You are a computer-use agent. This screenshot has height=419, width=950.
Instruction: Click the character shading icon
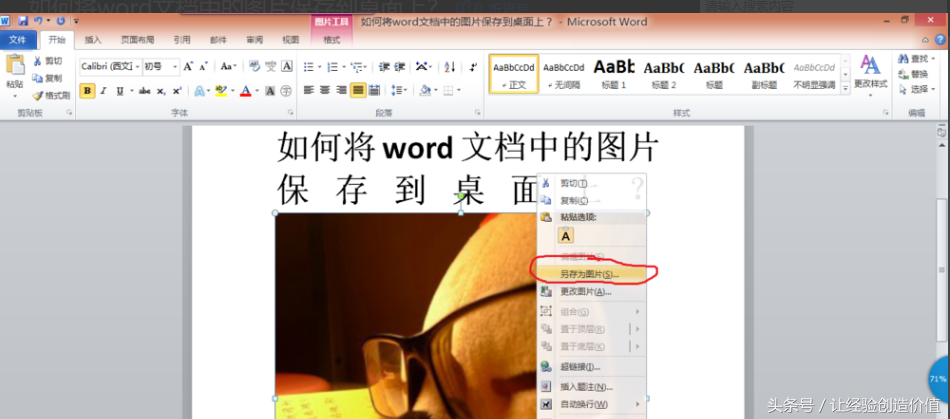(x=270, y=91)
